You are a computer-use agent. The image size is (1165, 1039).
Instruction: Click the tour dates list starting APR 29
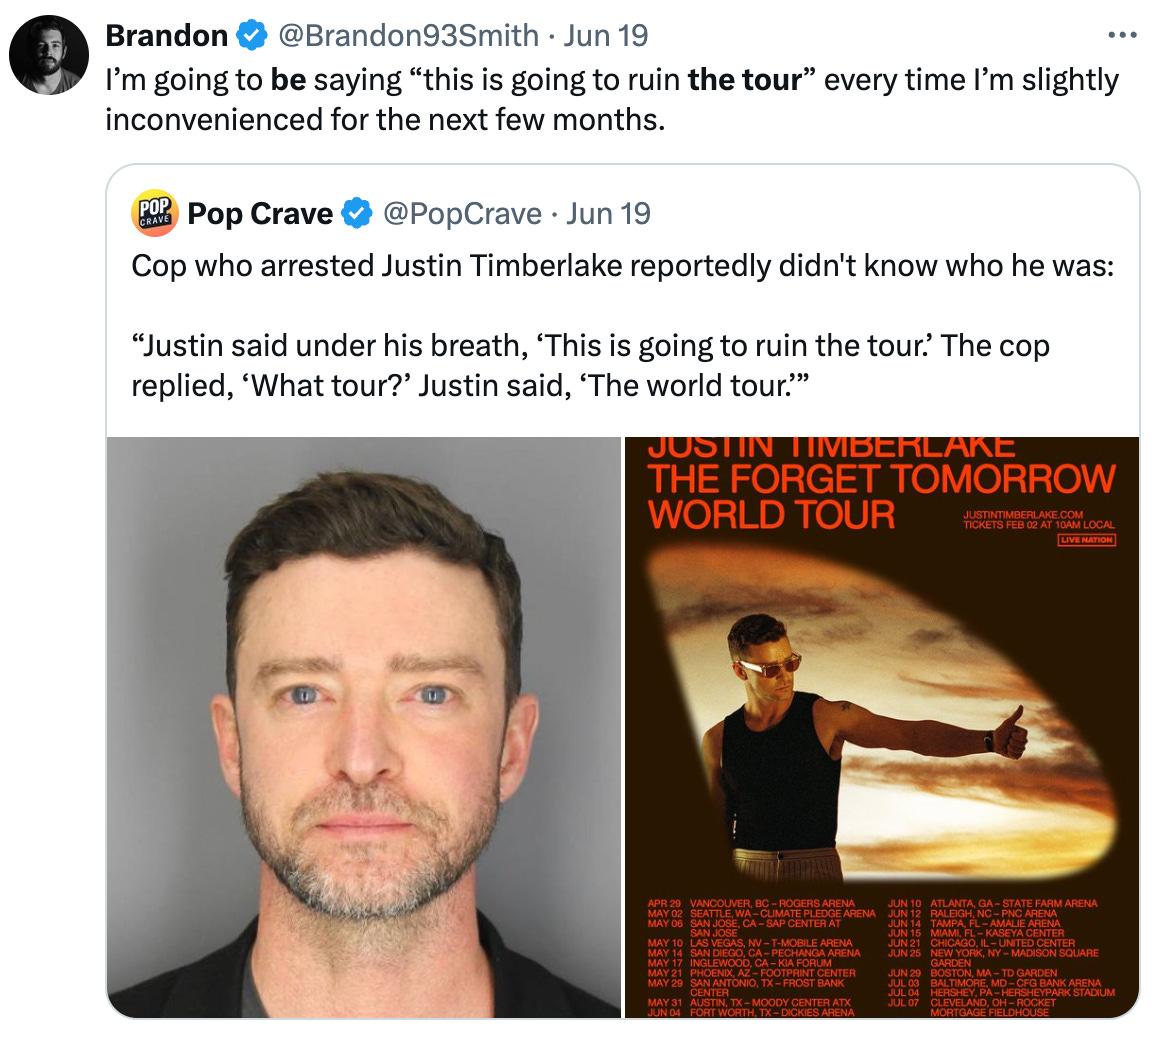pos(762,957)
